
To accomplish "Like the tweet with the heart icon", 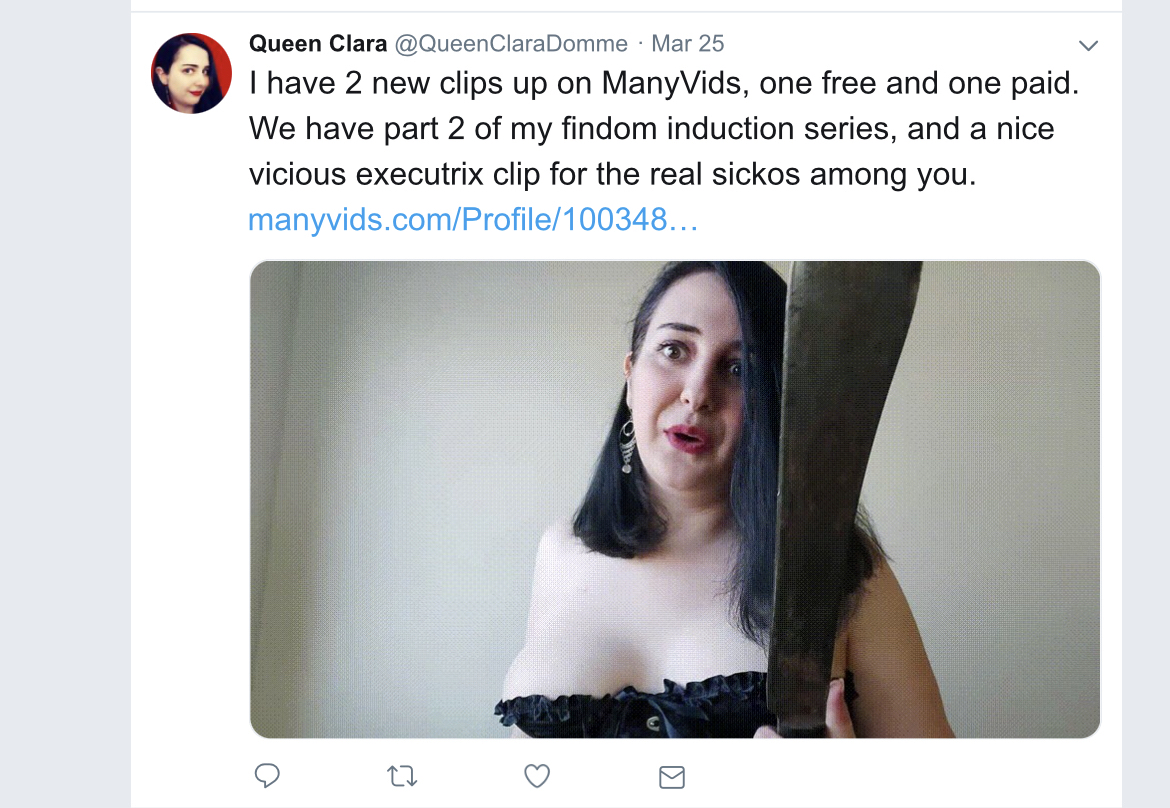I will point(536,776).
